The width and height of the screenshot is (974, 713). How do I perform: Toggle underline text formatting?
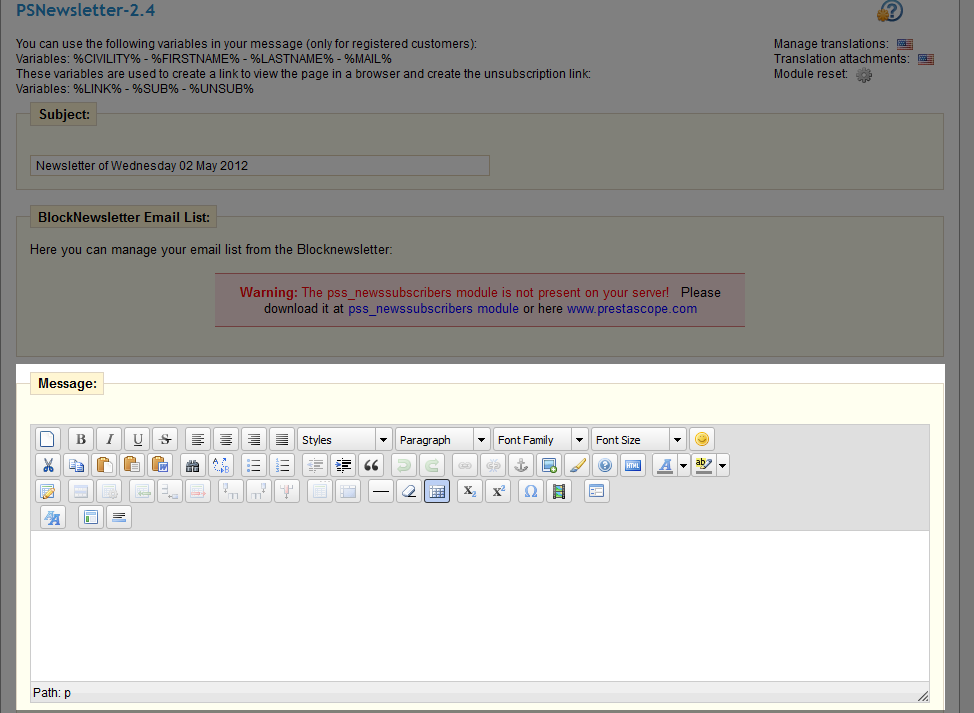pos(137,439)
